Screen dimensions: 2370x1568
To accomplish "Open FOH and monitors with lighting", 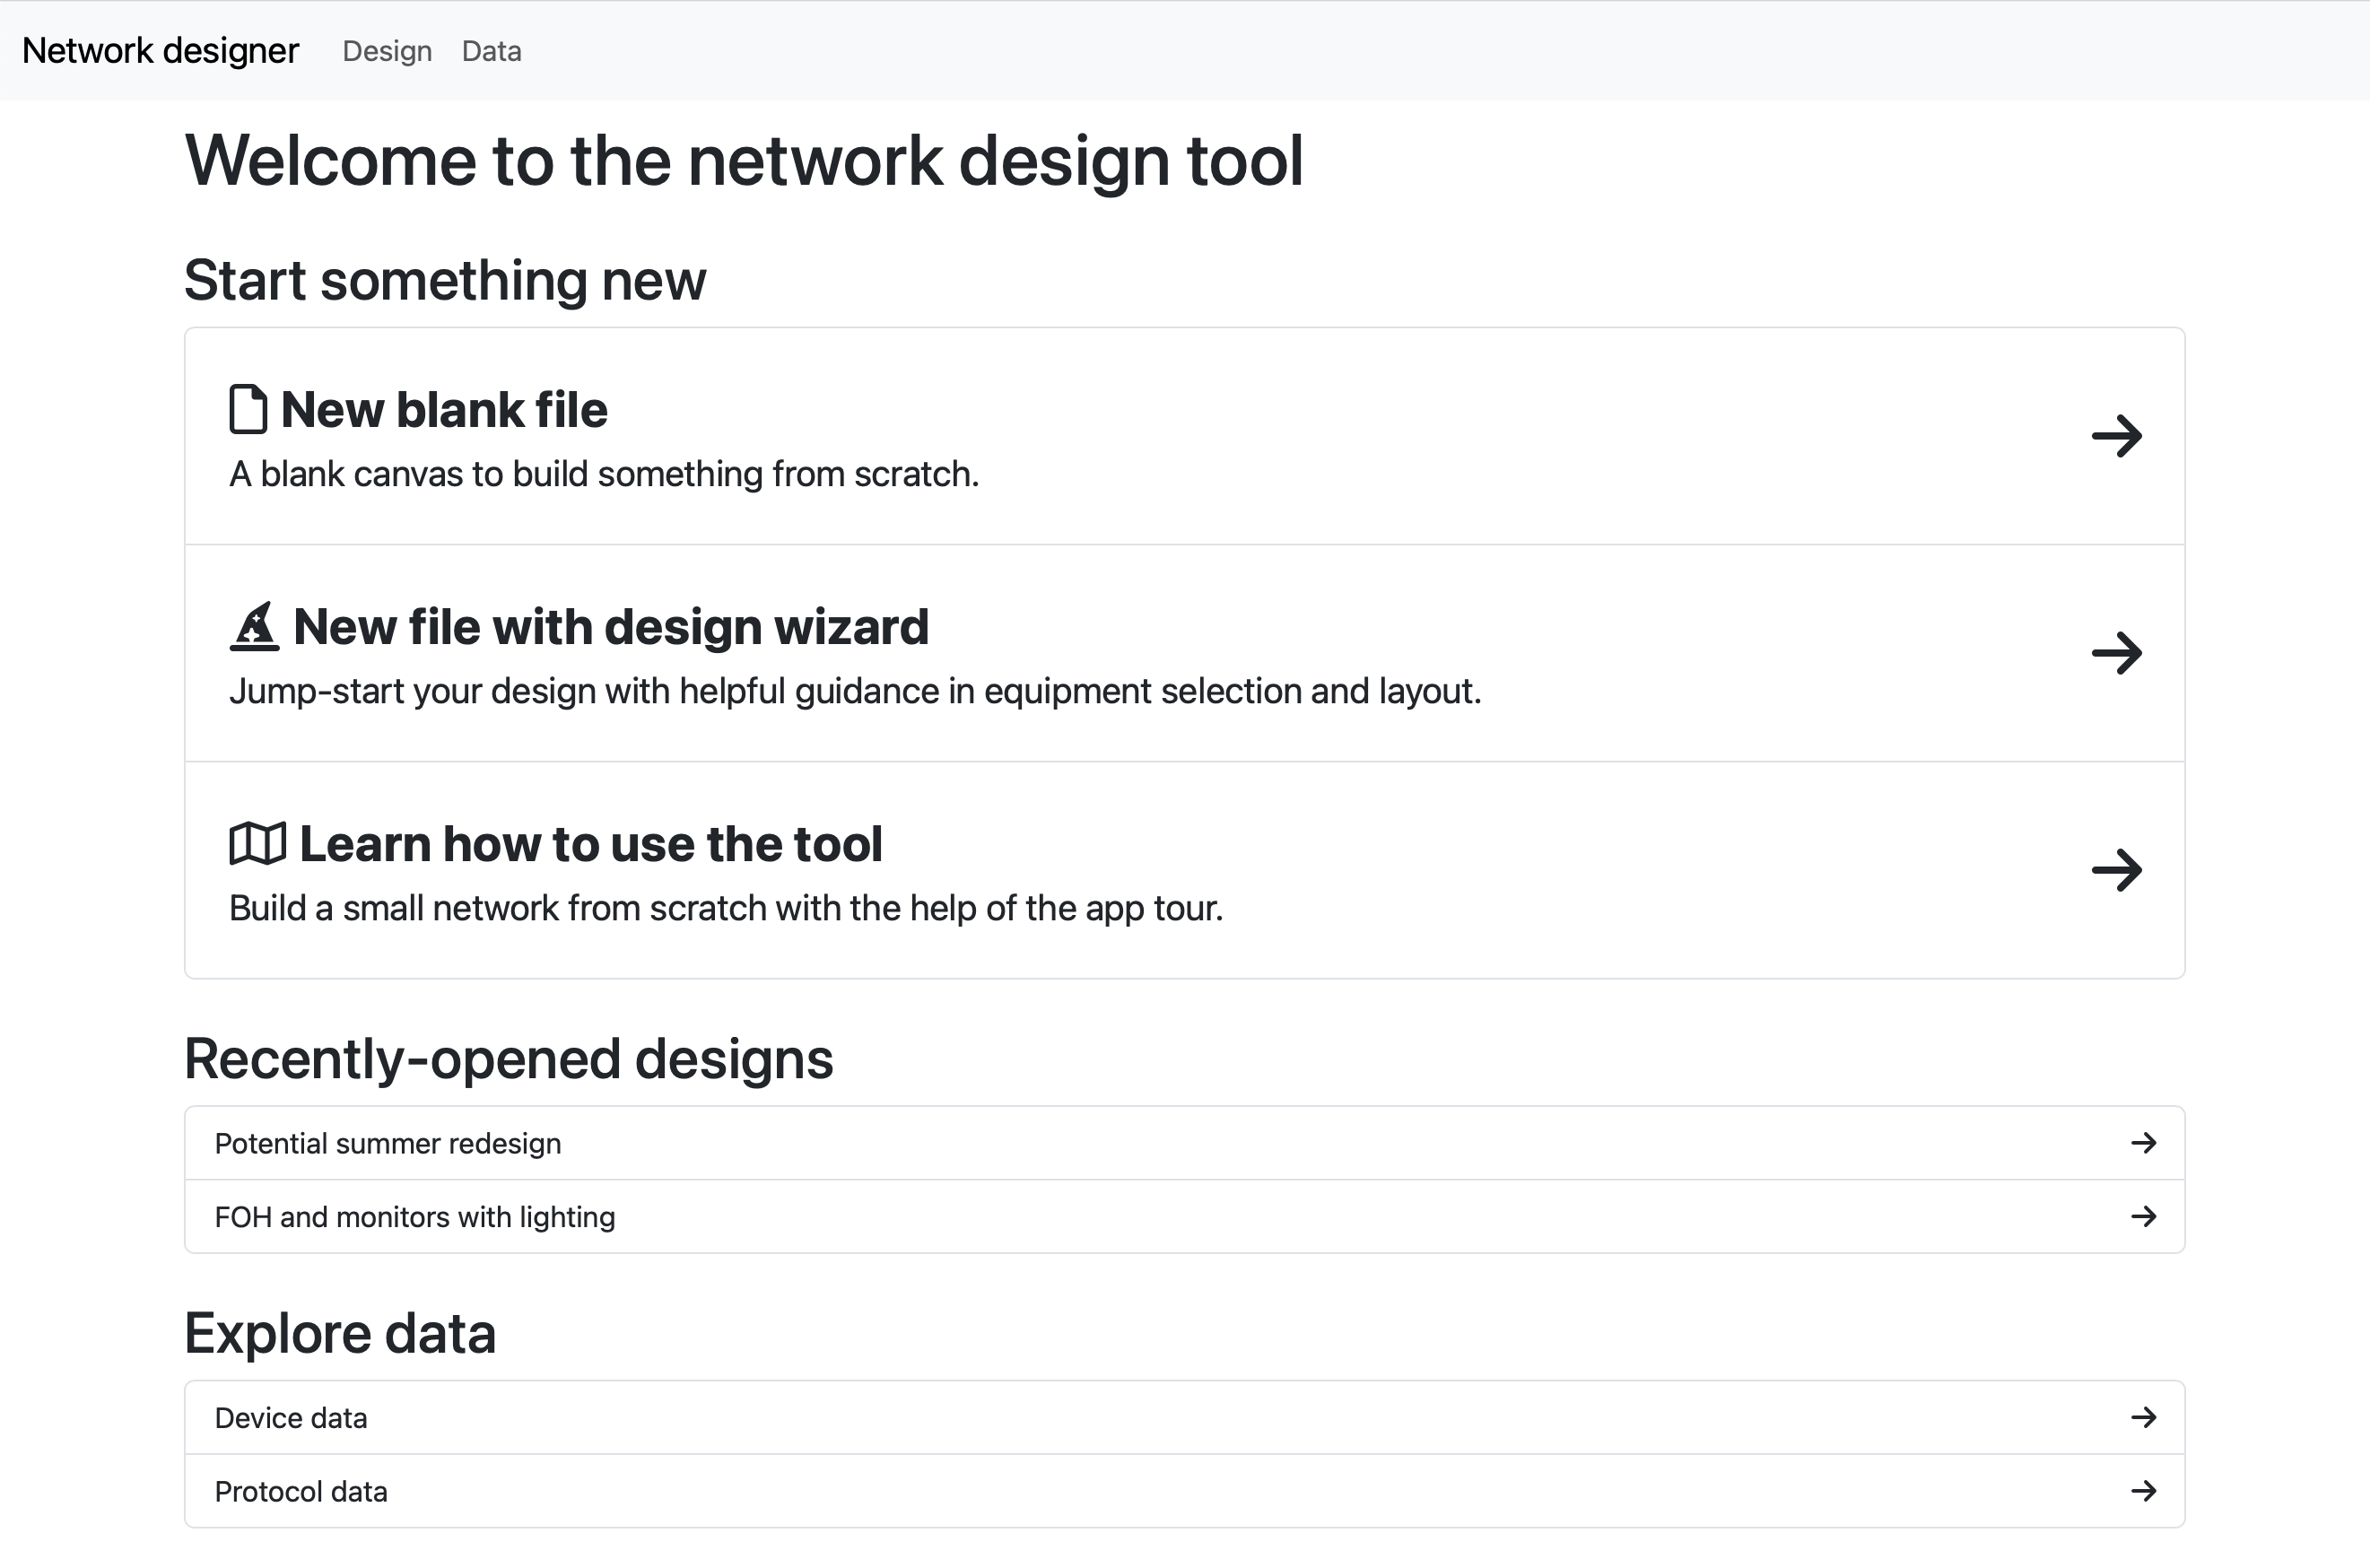I will [414, 1217].
